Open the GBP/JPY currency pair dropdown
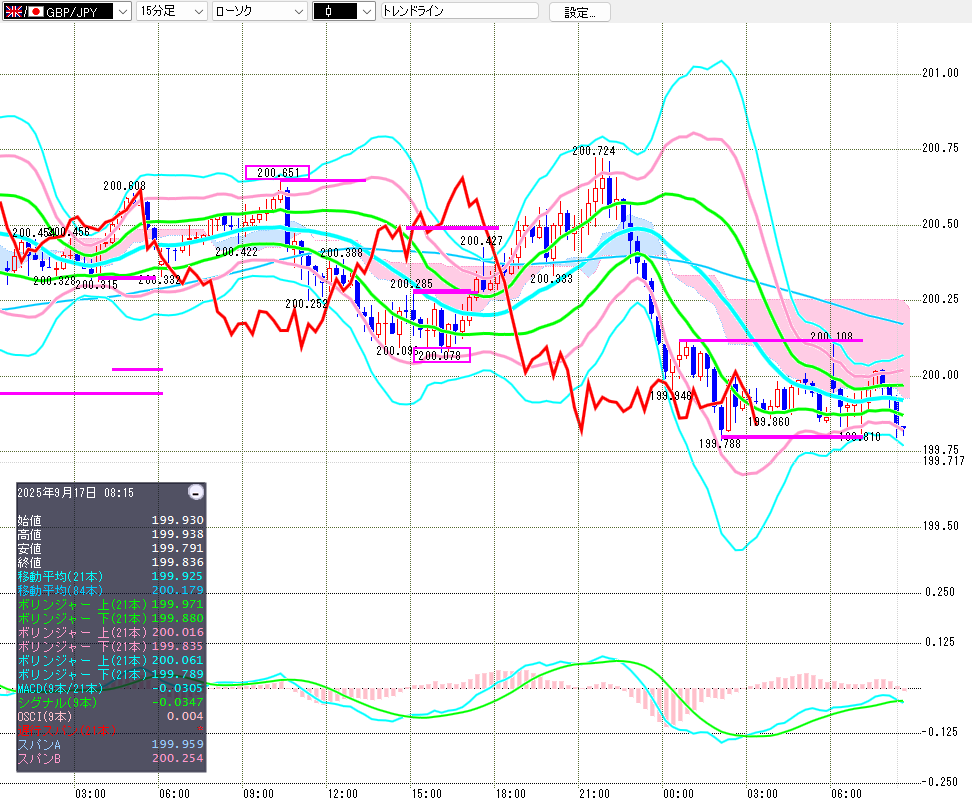The image size is (972, 803). 121,11
